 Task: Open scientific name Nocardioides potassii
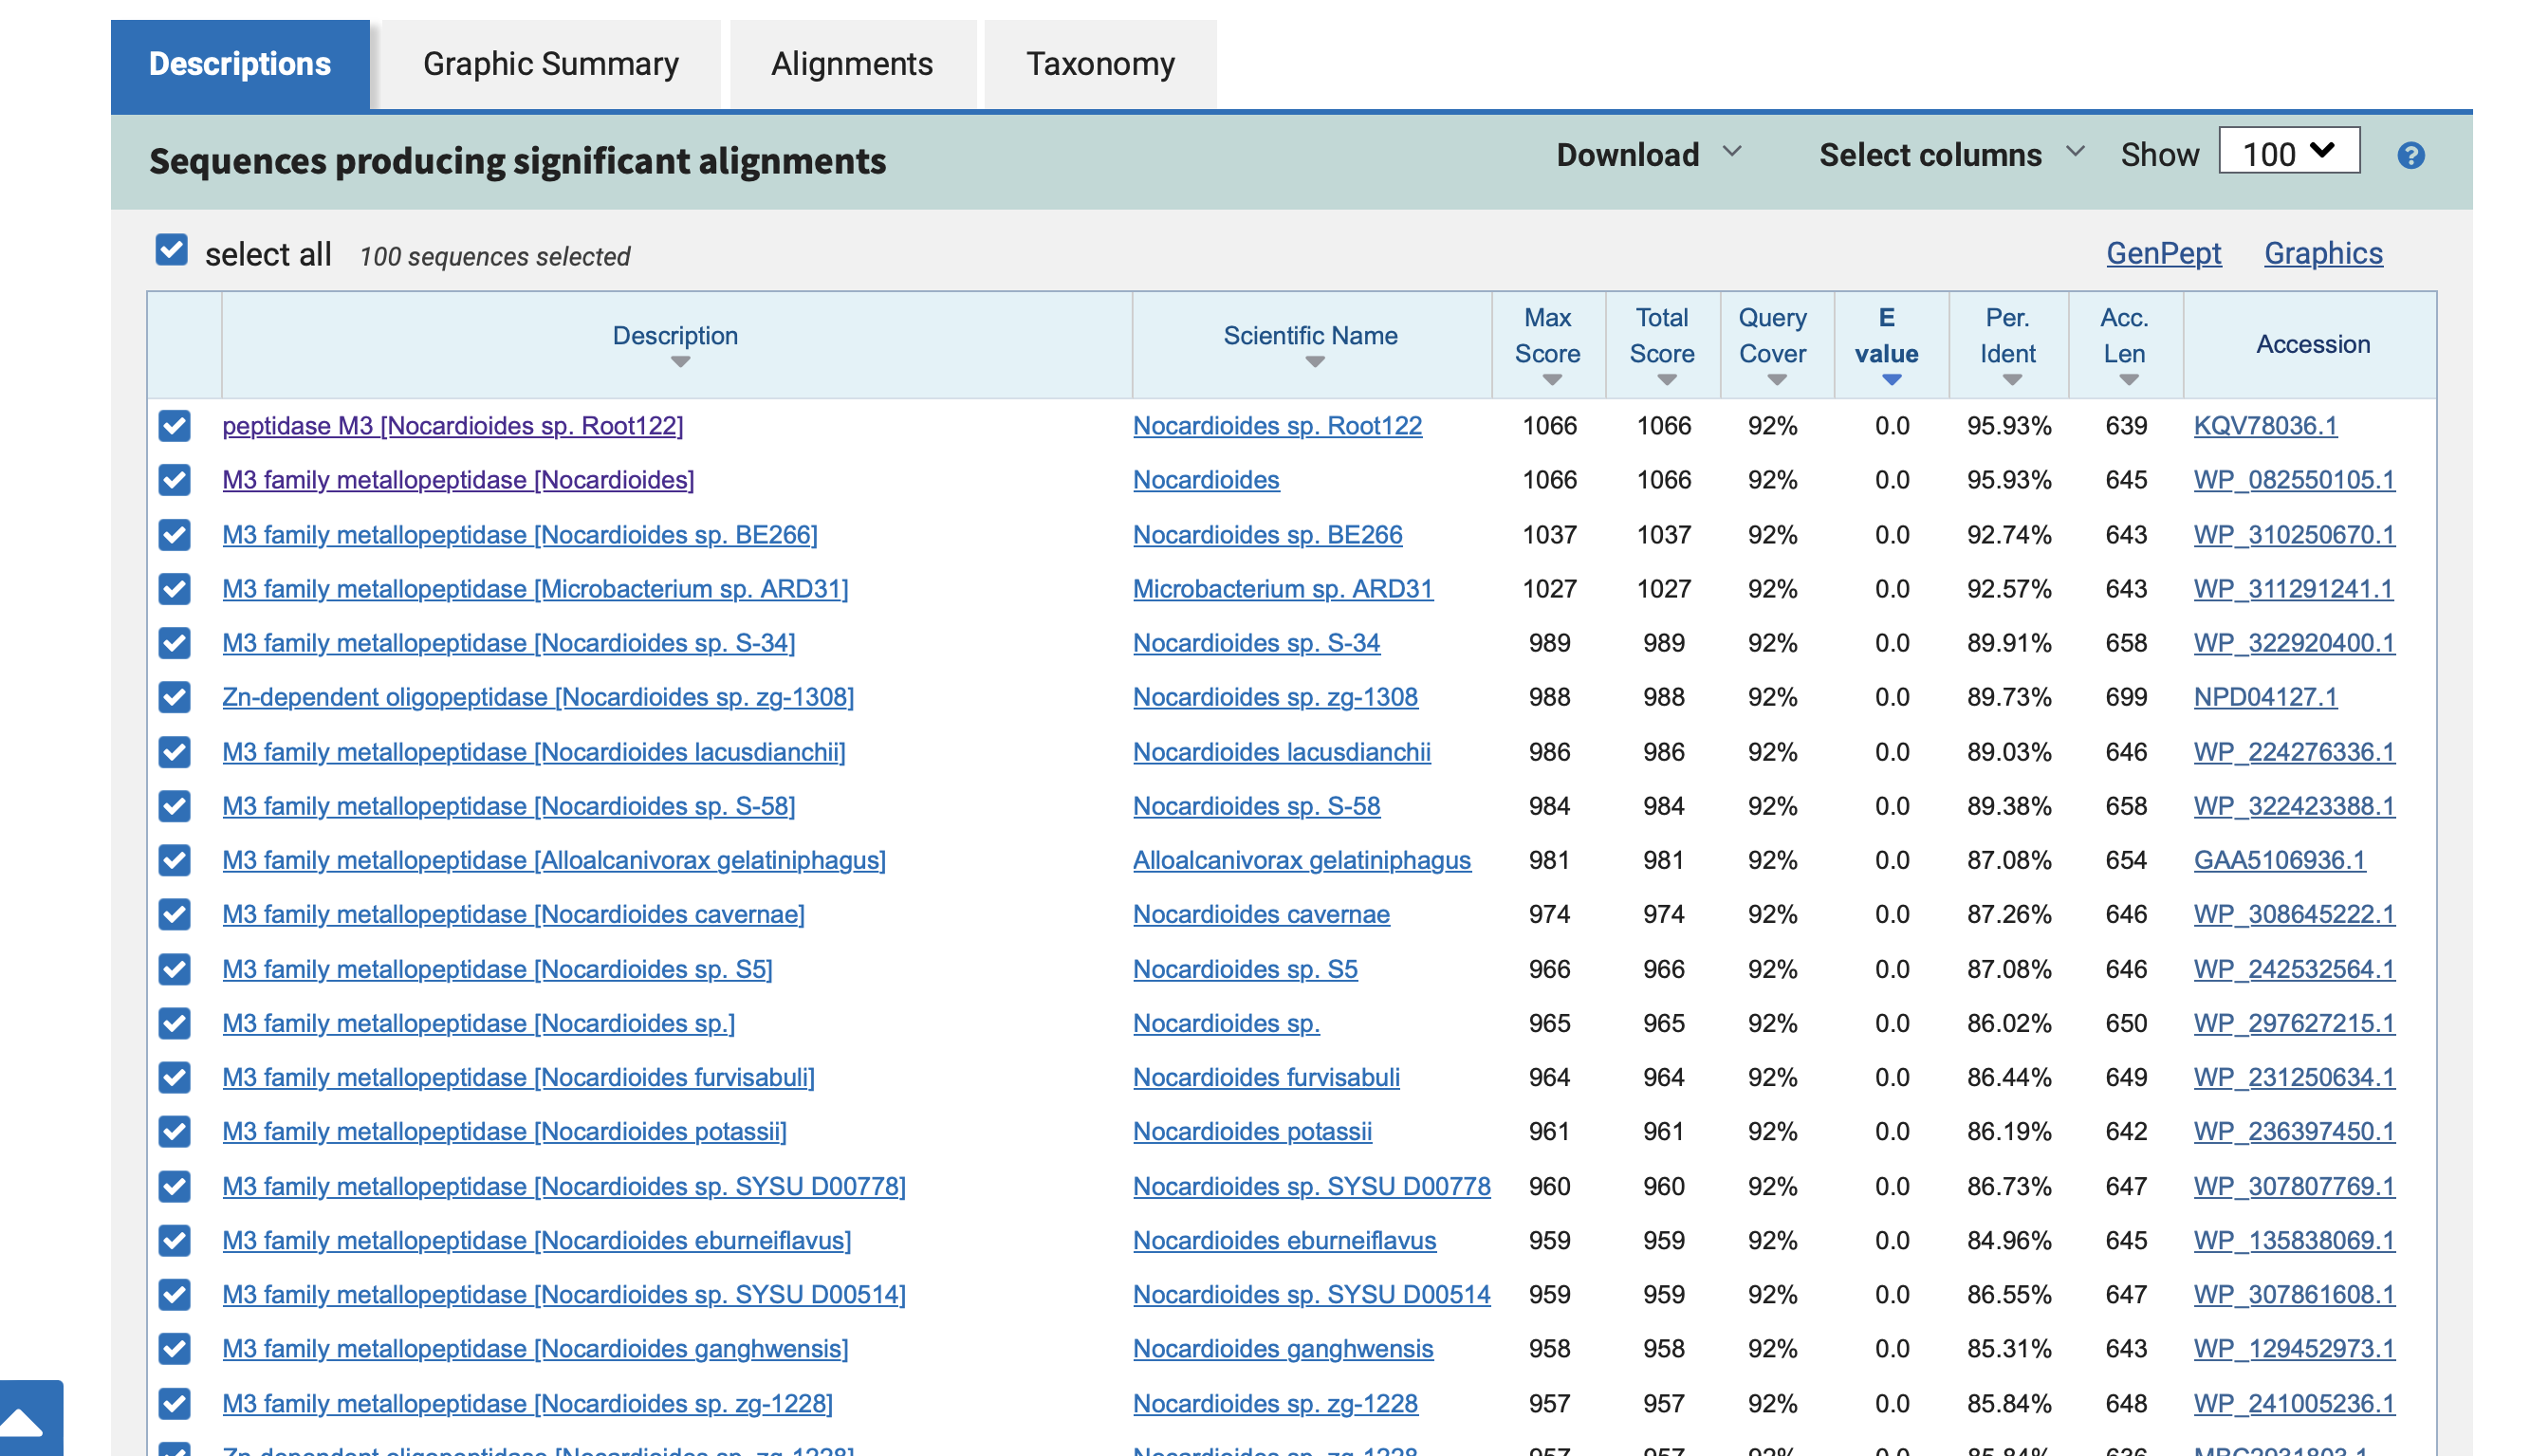[x=1252, y=1131]
